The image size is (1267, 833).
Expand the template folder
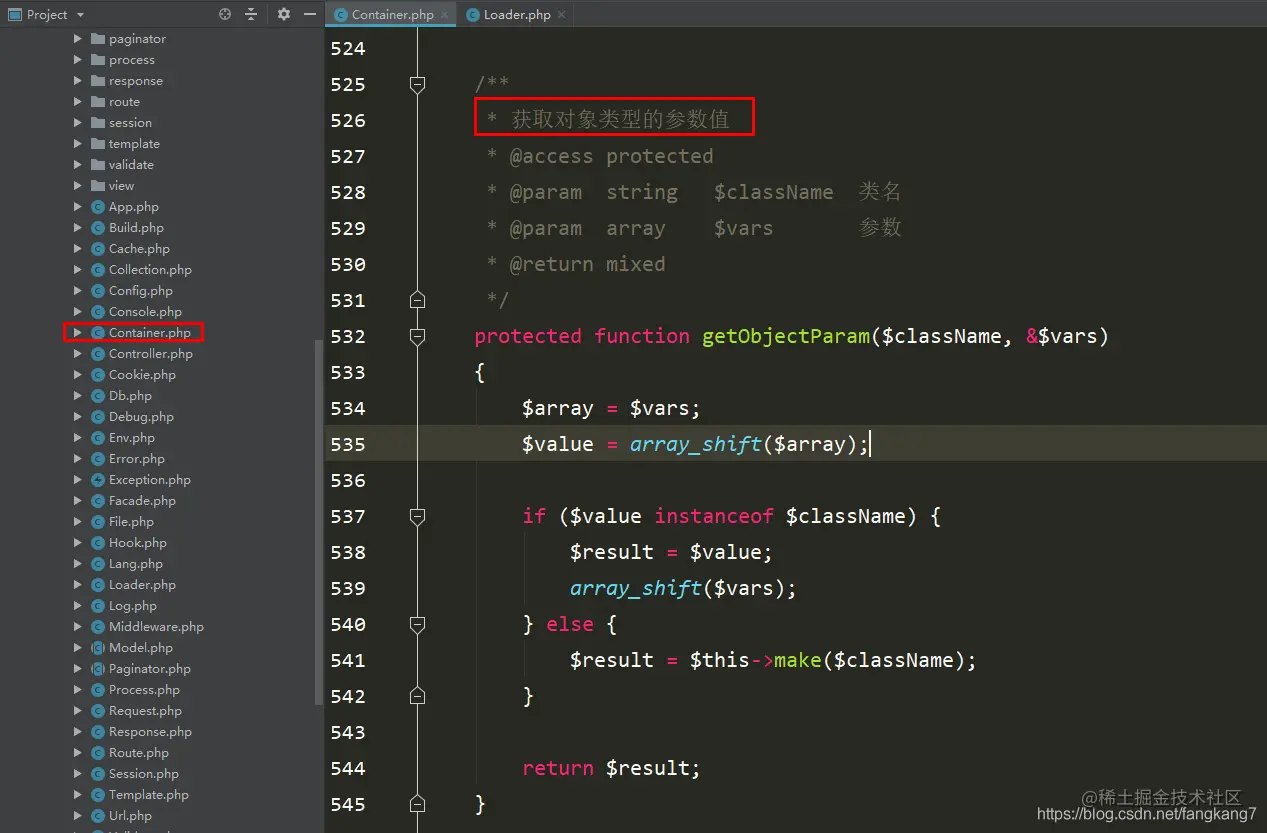click(x=78, y=144)
